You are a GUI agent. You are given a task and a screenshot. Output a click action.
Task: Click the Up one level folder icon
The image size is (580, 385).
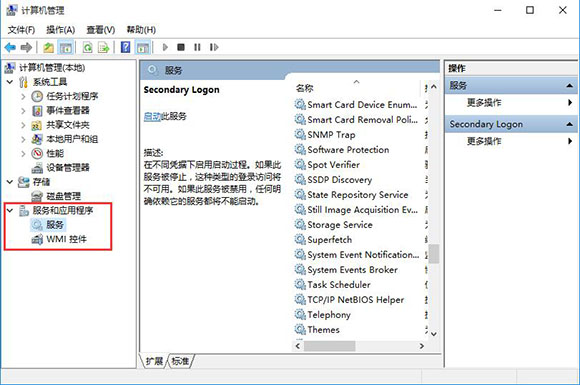click(x=49, y=47)
